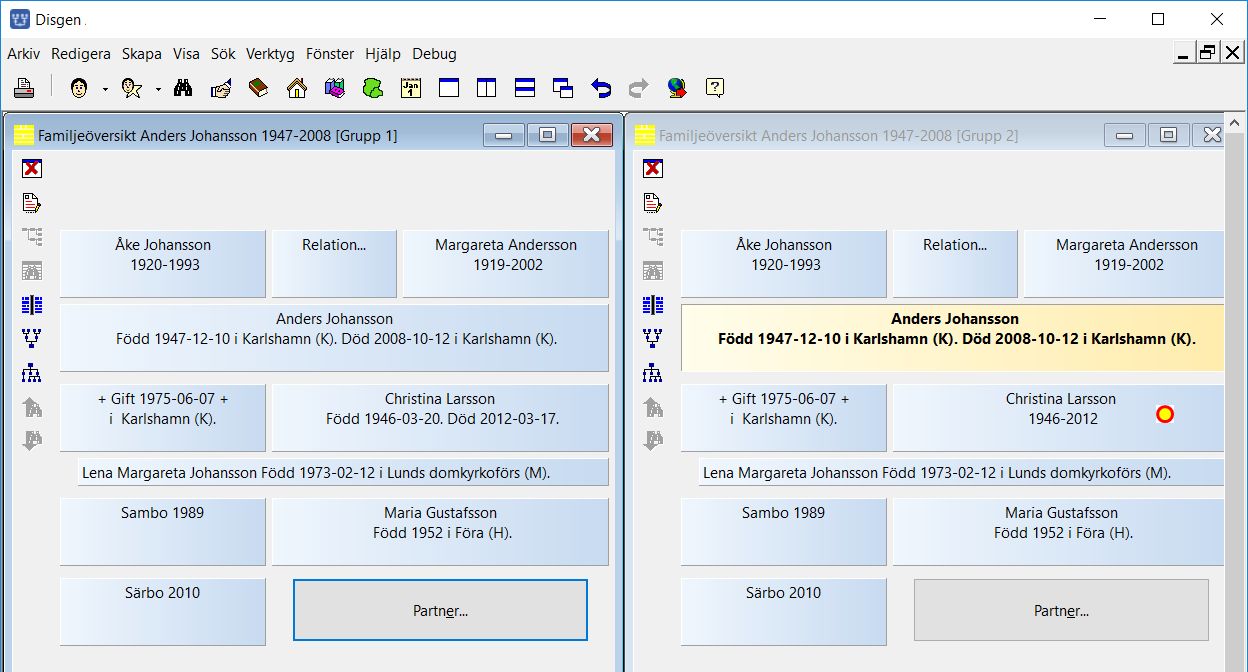Select Christina Larsson 1946-2012 in Grupp 2
Viewport: 1248px width, 672px height.
[x=1058, y=418]
